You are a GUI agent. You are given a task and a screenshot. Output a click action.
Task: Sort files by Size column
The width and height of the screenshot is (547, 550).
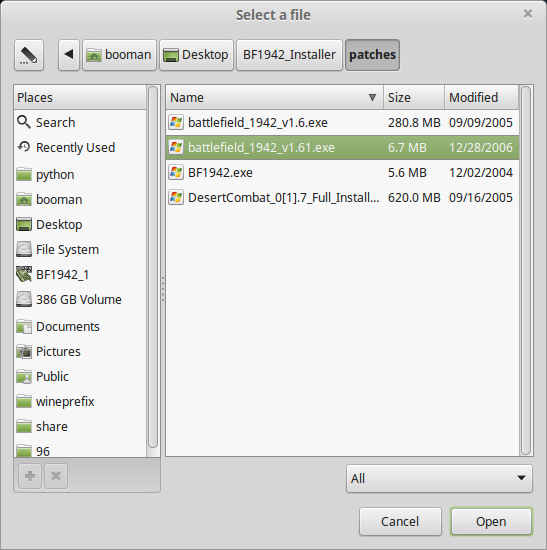click(414, 97)
